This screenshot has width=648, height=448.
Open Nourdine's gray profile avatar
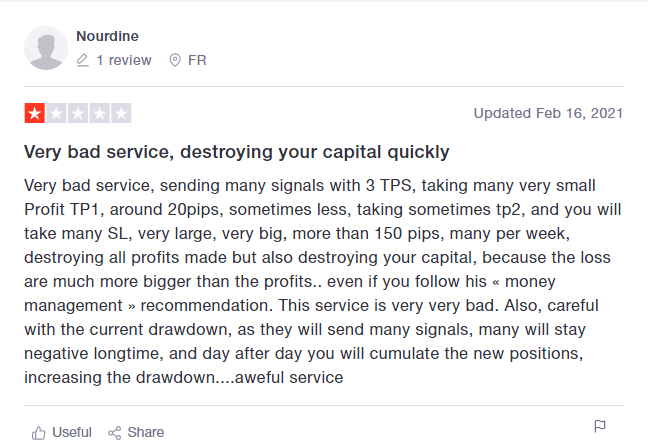tap(46, 48)
